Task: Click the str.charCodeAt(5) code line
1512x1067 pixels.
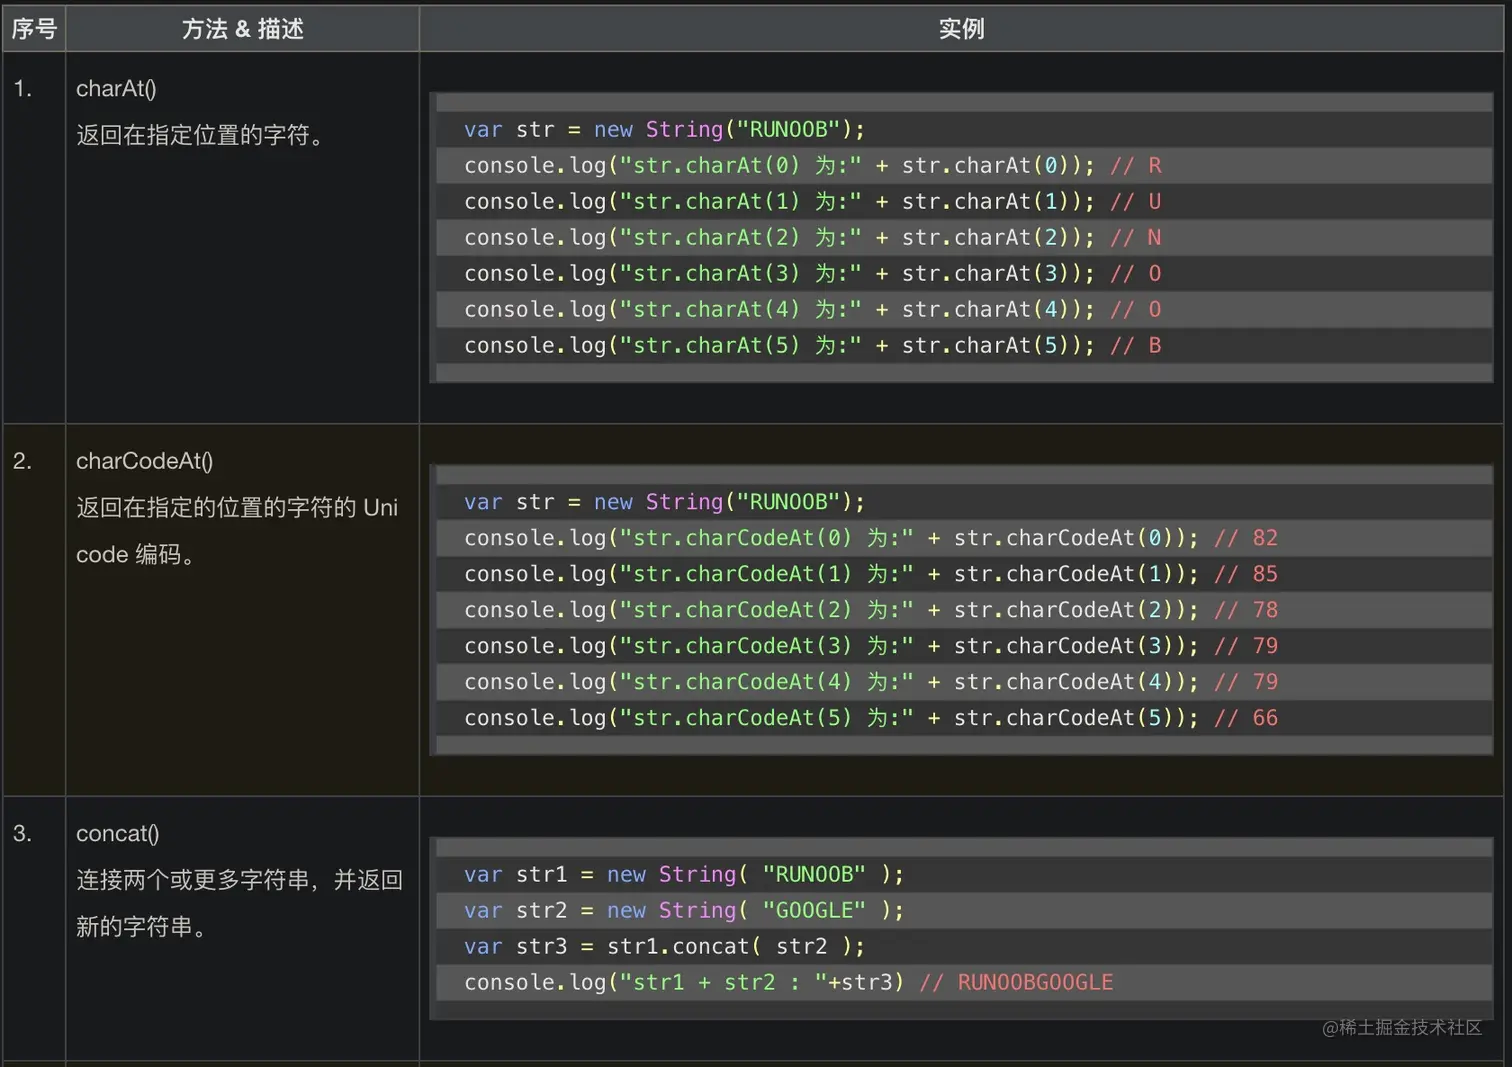Action: [871, 717]
